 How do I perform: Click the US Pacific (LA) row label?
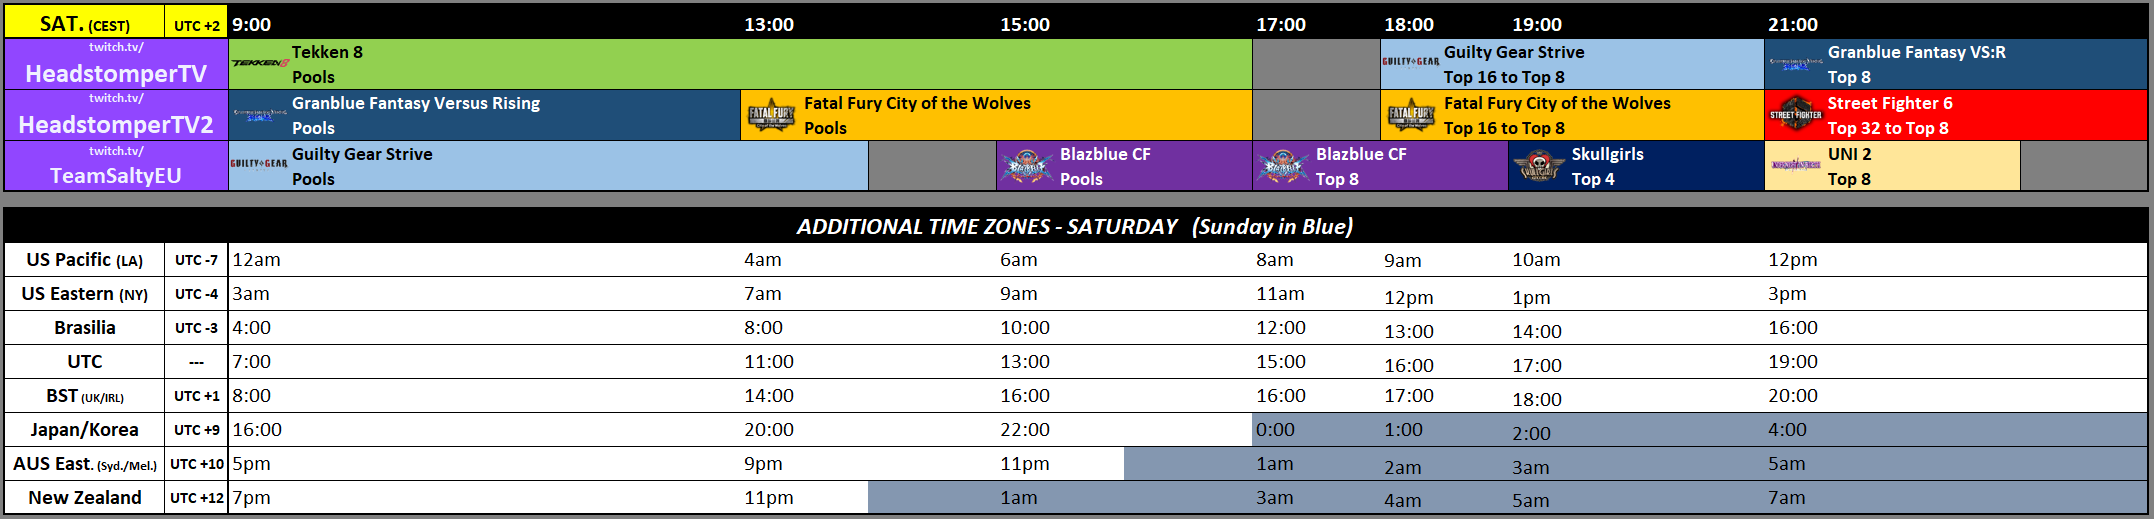[85, 260]
